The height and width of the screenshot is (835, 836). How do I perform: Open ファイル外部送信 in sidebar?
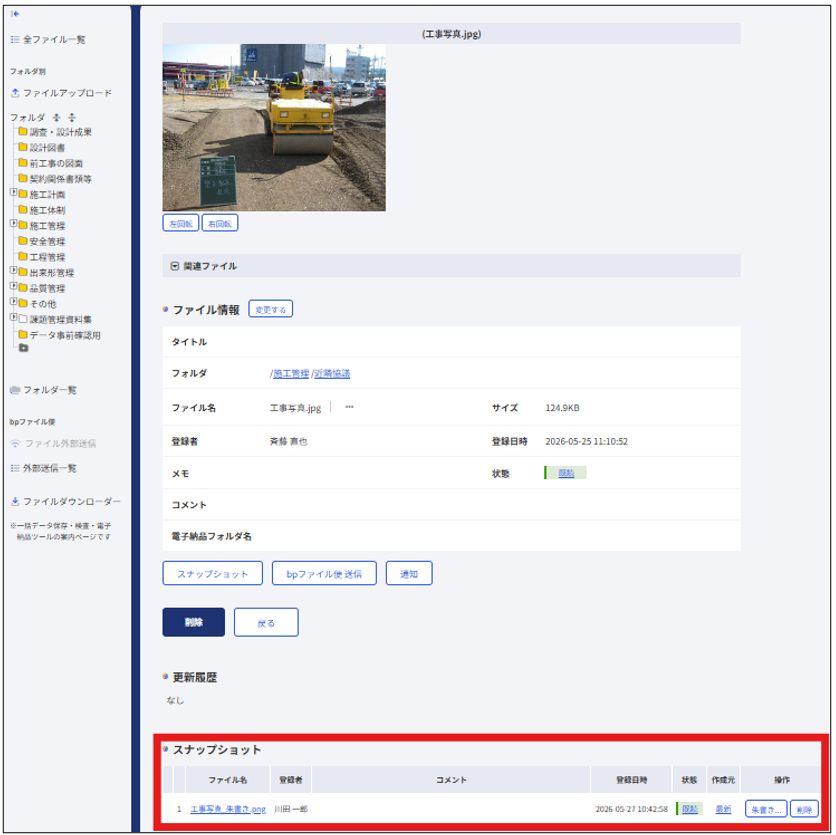tap(61, 444)
